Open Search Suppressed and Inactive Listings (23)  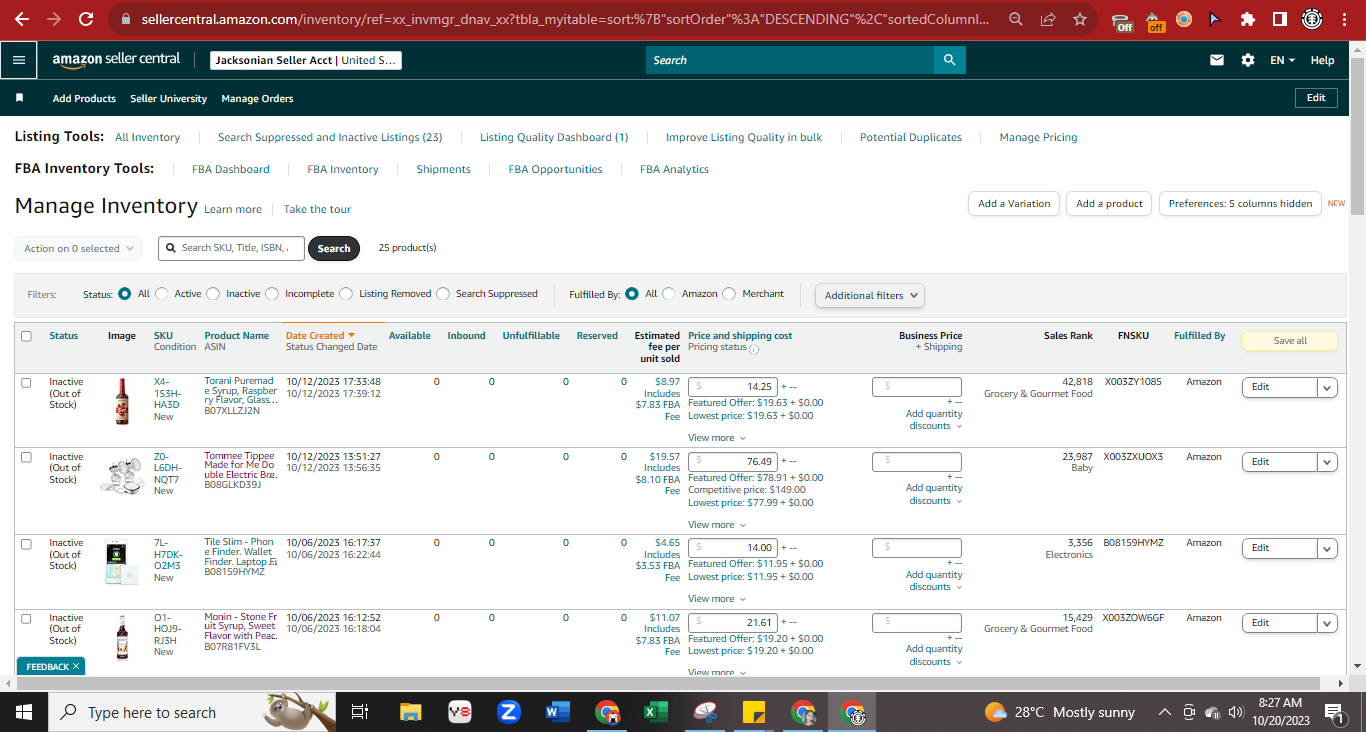point(330,137)
